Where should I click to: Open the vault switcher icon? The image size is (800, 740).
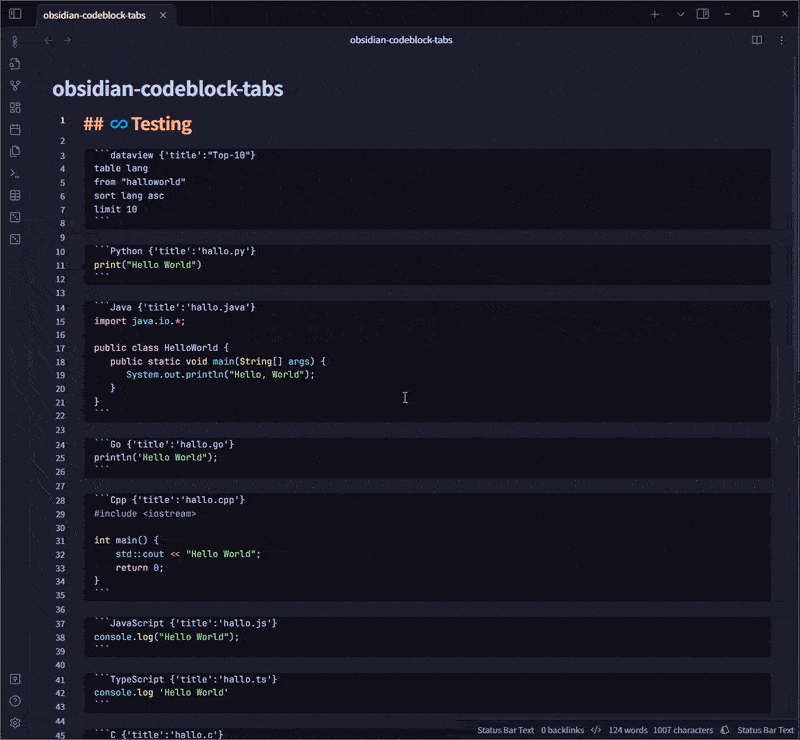15,679
